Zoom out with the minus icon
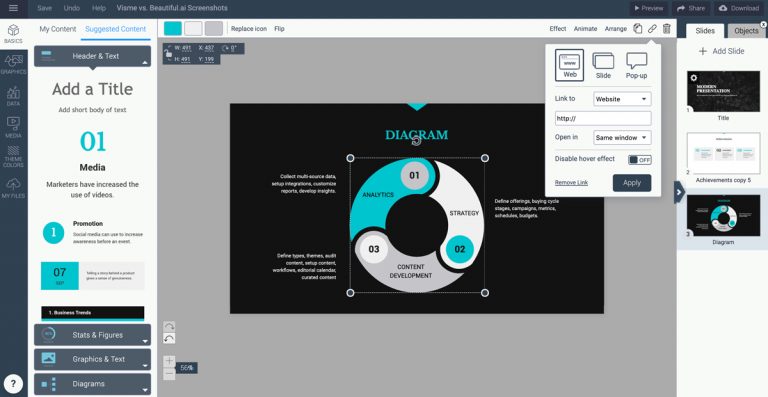 pyautogui.click(x=169, y=374)
